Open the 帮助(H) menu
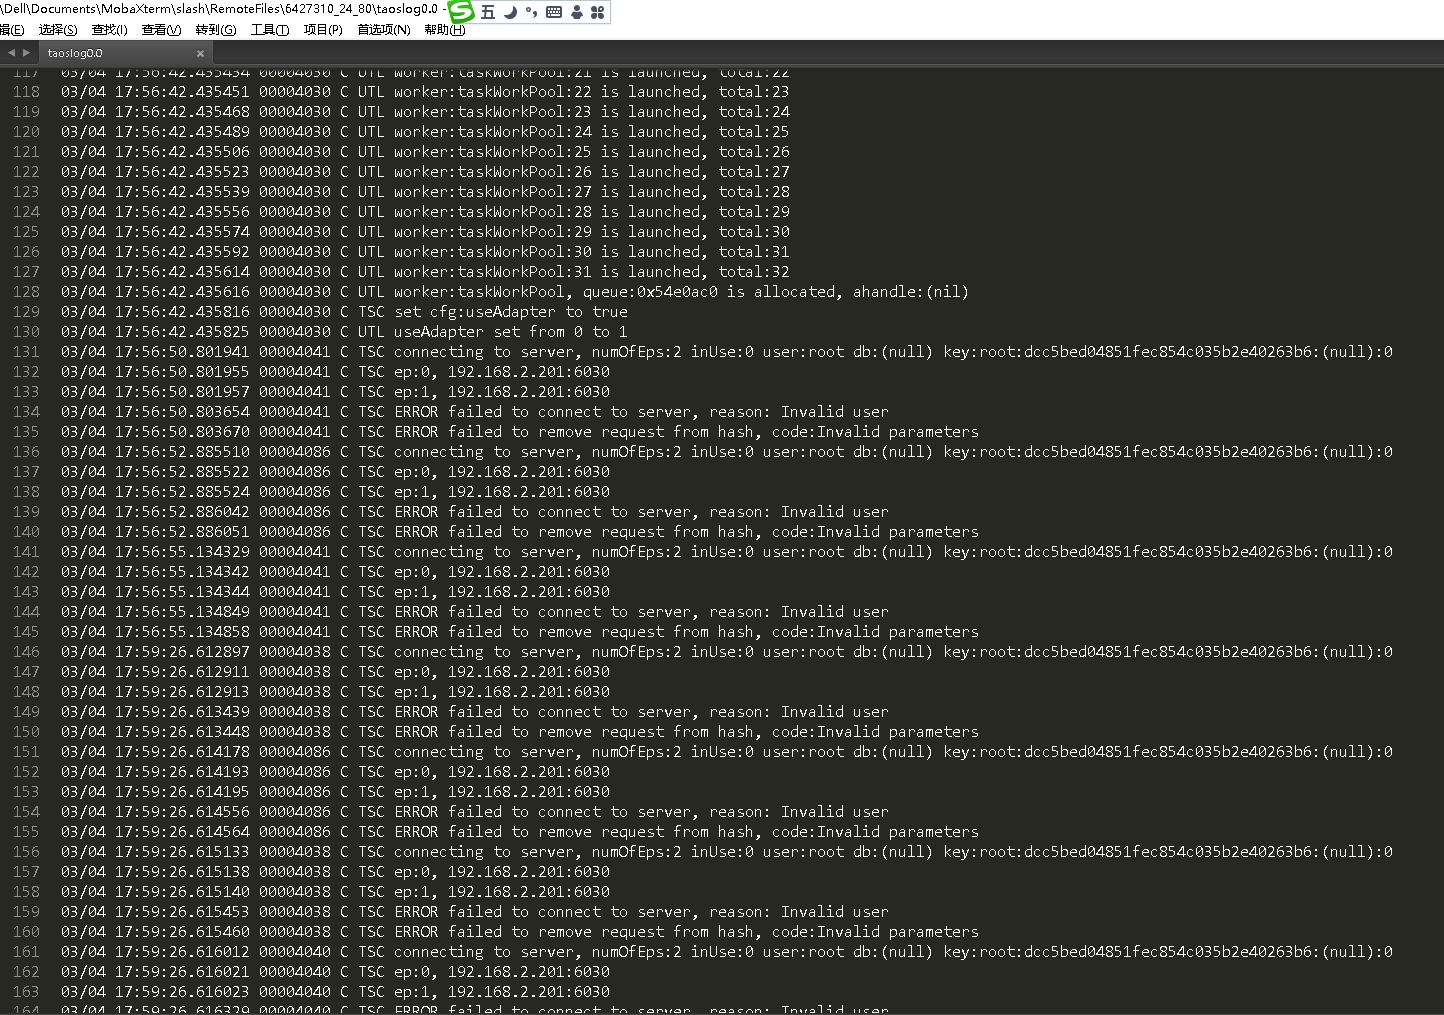The image size is (1444, 1015). pyautogui.click(x=444, y=30)
